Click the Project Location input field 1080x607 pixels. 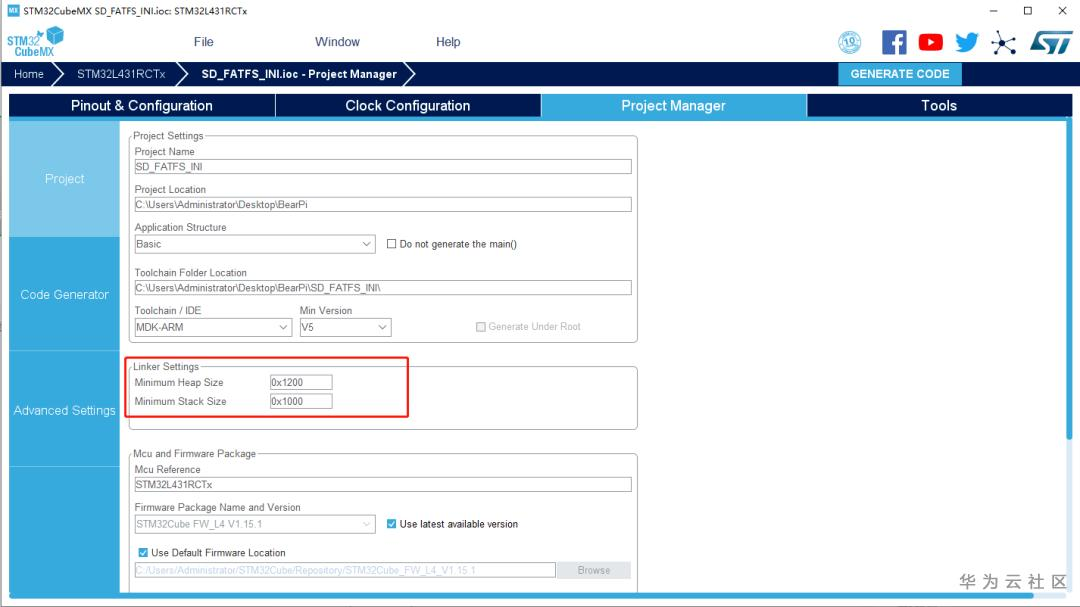pos(383,205)
